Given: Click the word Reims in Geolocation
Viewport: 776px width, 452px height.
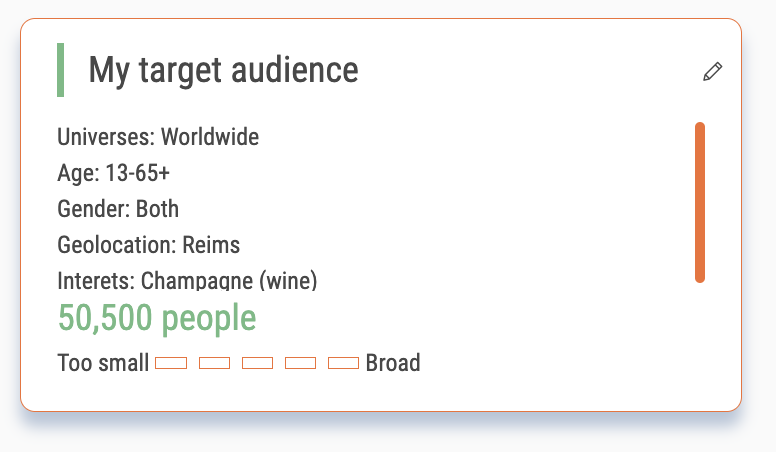Looking at the screenshot, I should (211, 245).
